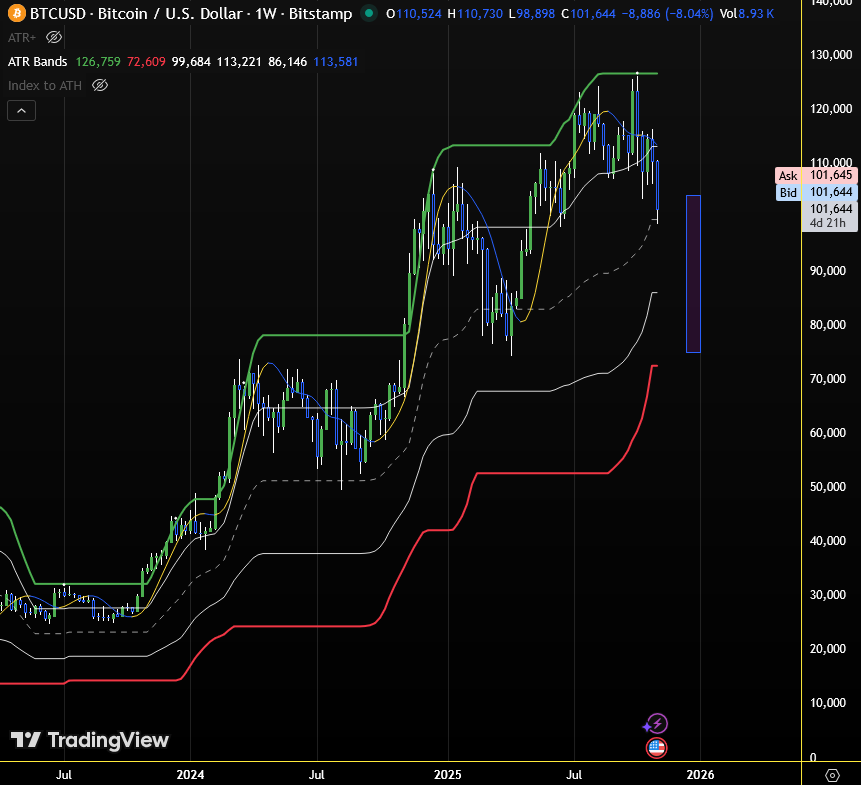Screen dimensions: 861x785
Task: Click the change value −8,886 (−8.04%)
Action: (x=667, y=14)
